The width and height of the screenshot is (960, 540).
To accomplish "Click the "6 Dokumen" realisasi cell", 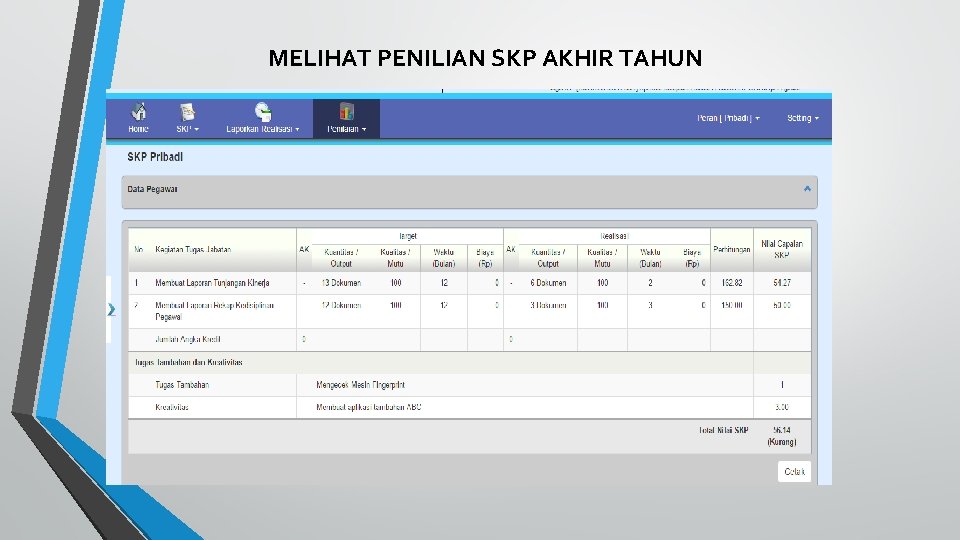I will [x=548, y=283].
